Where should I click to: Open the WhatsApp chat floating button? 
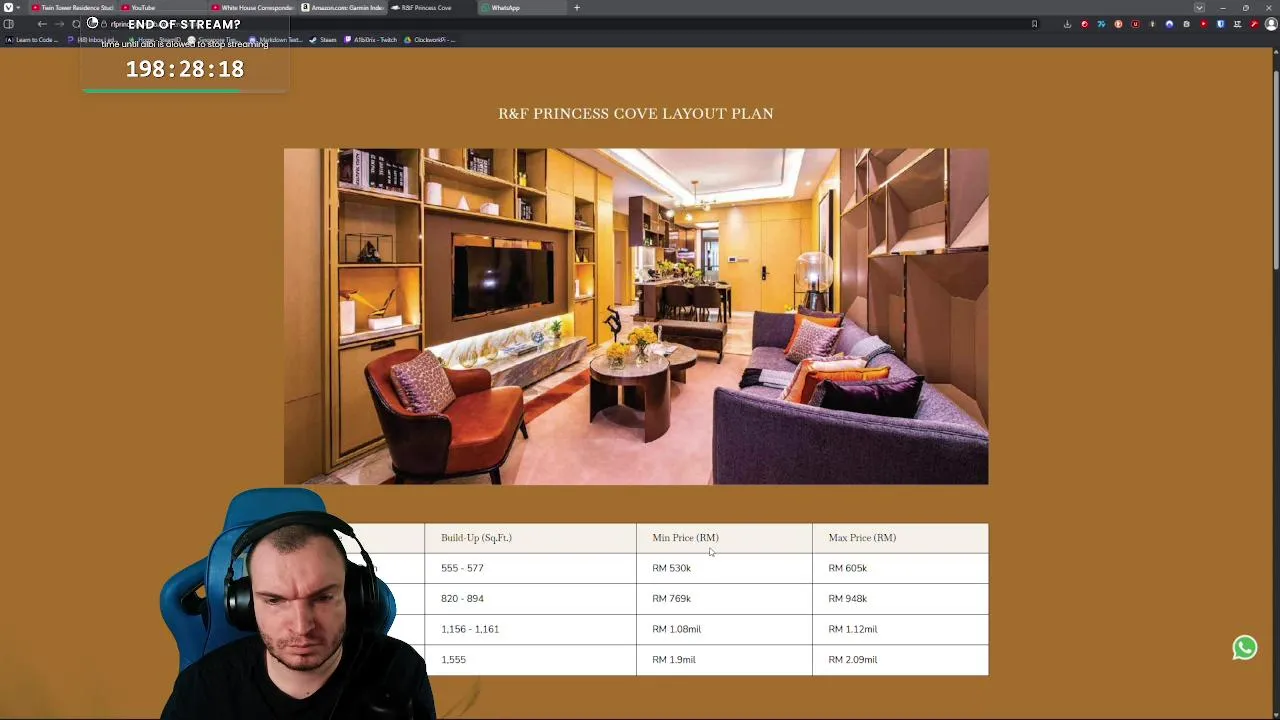coord(1244,648)
